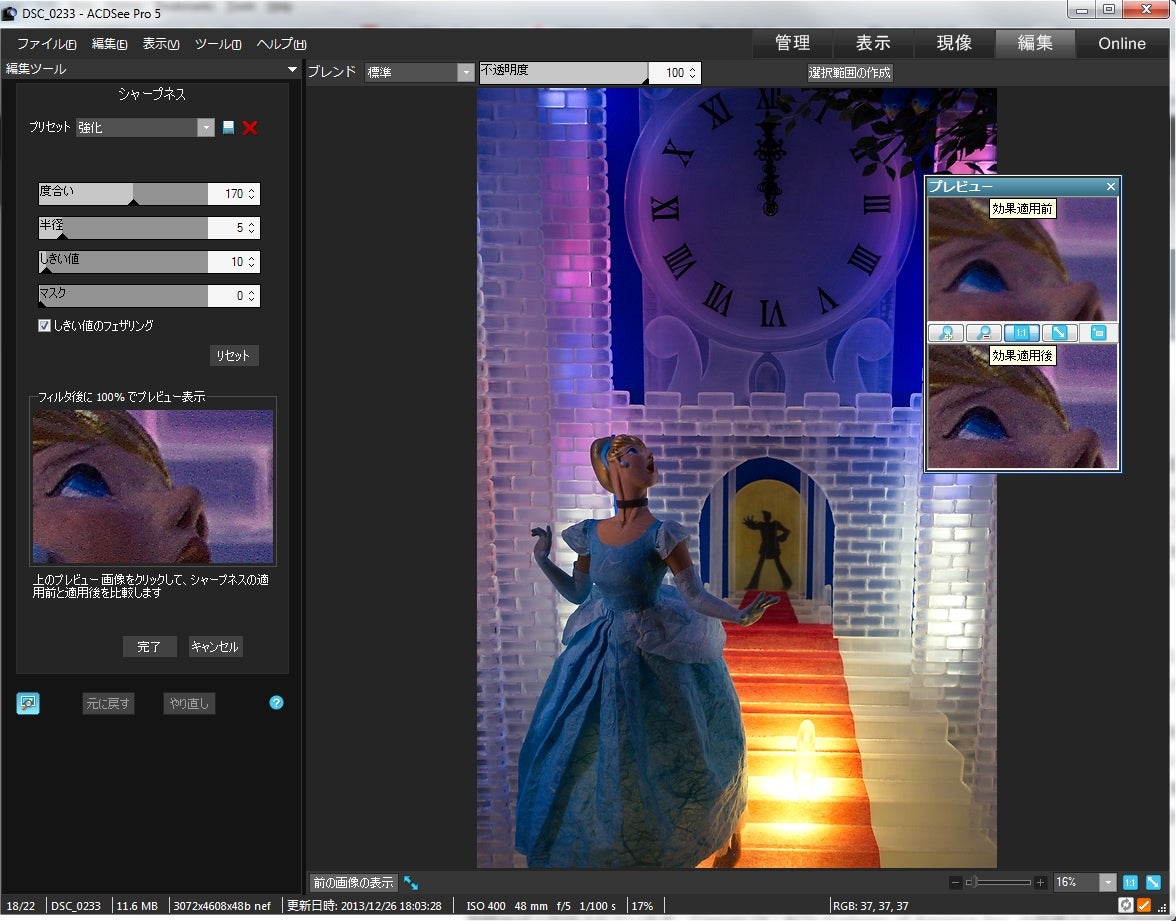Click the ACDSee app icon in title bar
Image resolution: width=1176 pixels, height=921 pixels.
pyautogui.click(x=9, y=13)
